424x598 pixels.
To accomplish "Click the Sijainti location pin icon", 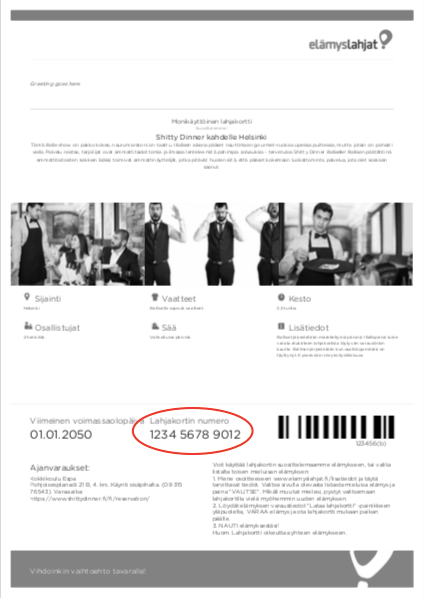I will [x=27, y=297].
